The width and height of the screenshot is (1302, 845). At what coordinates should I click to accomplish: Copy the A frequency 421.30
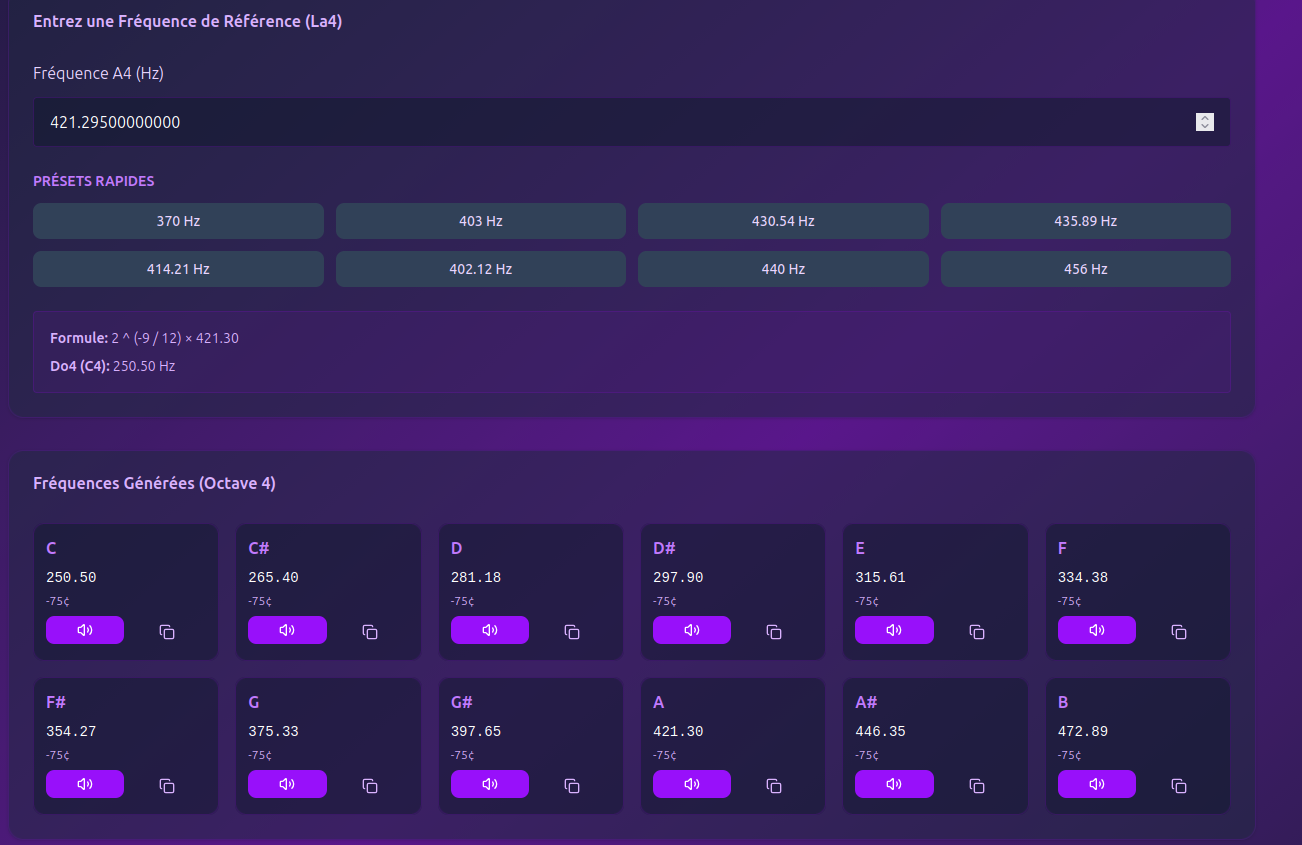[774, 786]
